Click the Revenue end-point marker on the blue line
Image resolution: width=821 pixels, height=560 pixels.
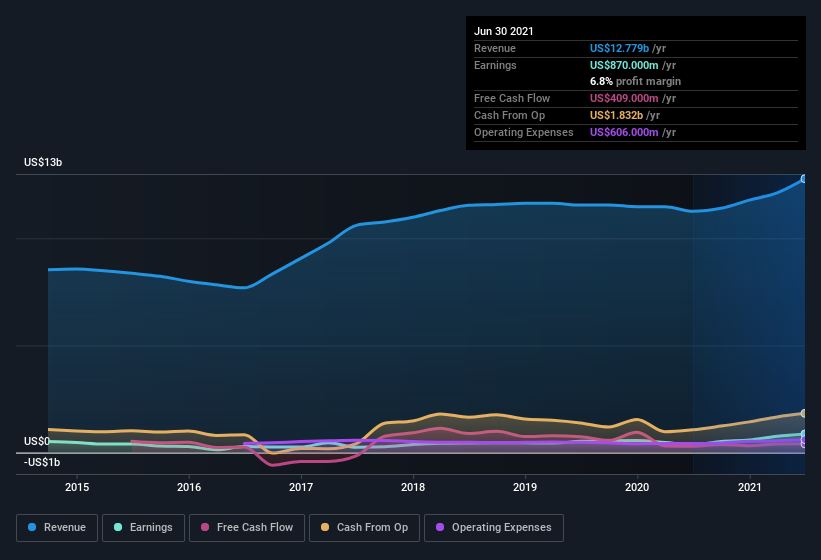coord(804,179)
